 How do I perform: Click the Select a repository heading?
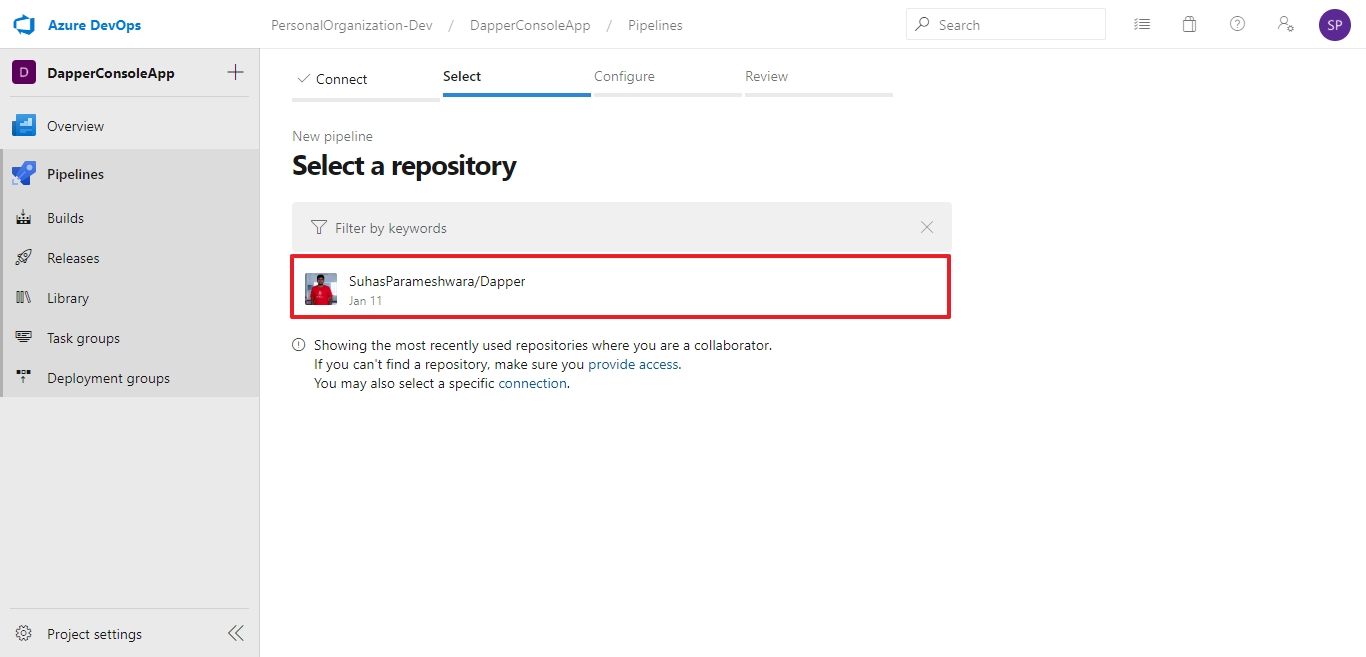pos(404,165)
